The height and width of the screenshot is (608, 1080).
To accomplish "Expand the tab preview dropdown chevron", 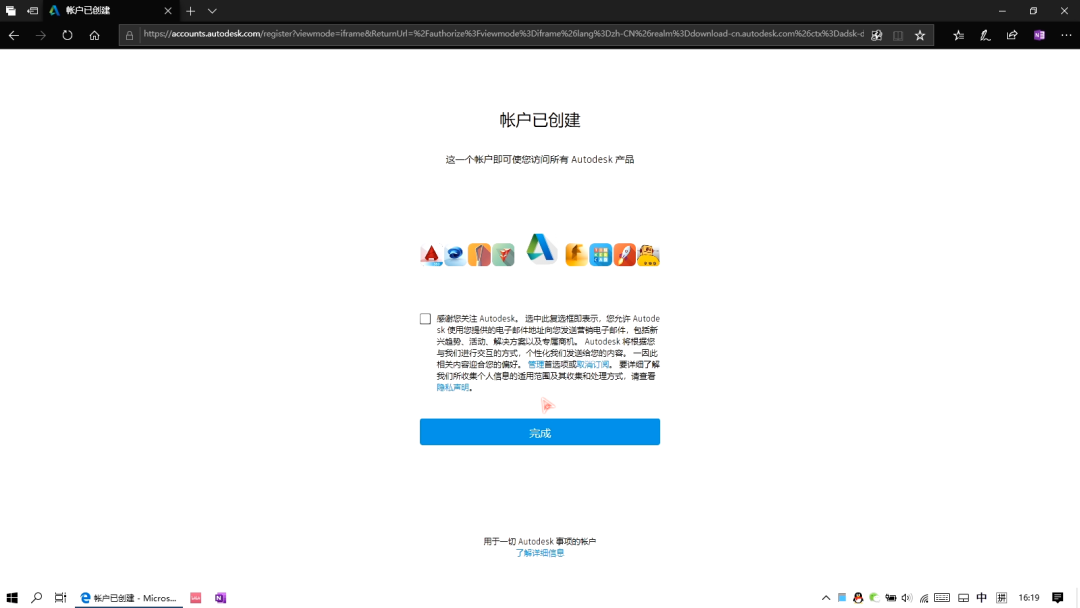I will (x=212, y=11).
